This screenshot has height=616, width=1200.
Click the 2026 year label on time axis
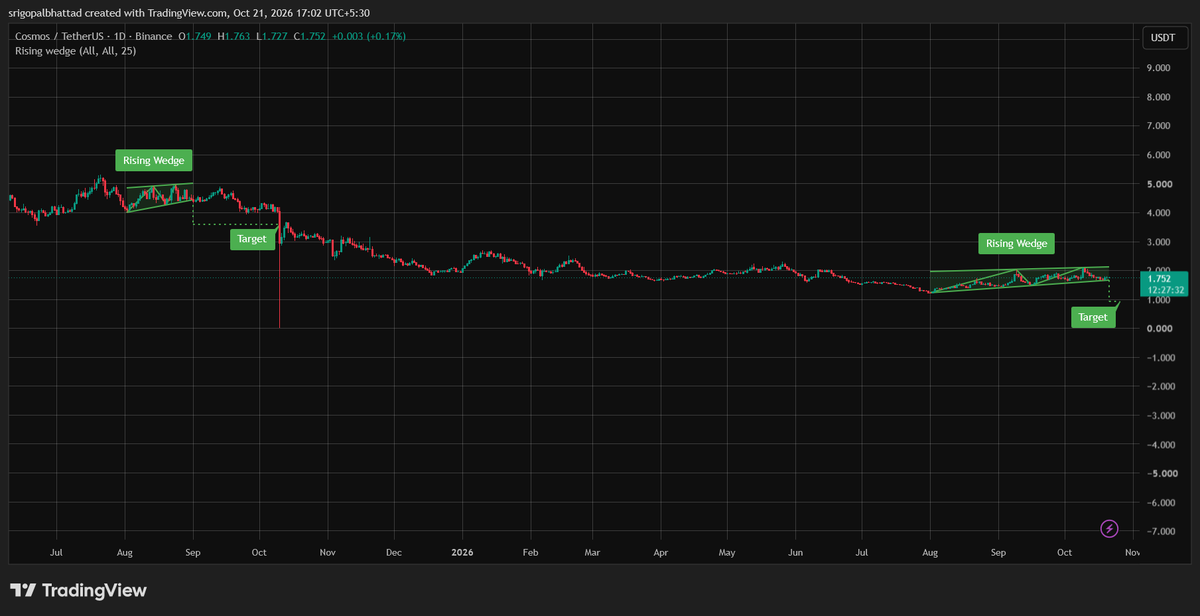(x=462, y=551)
